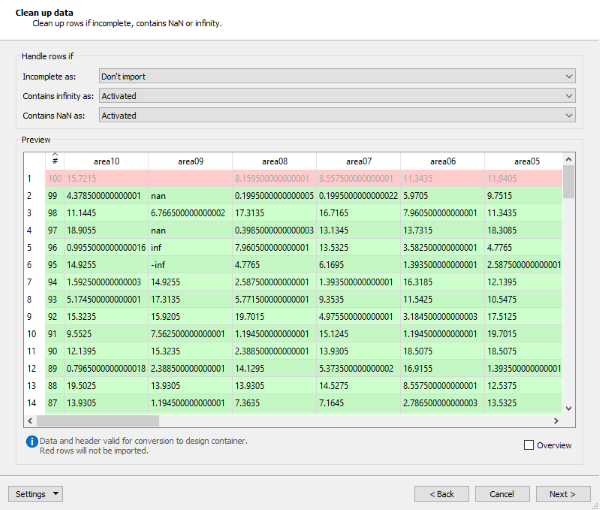Toggle the Overview checkbox
The image size is (600, 510).
tap(529, 445)
